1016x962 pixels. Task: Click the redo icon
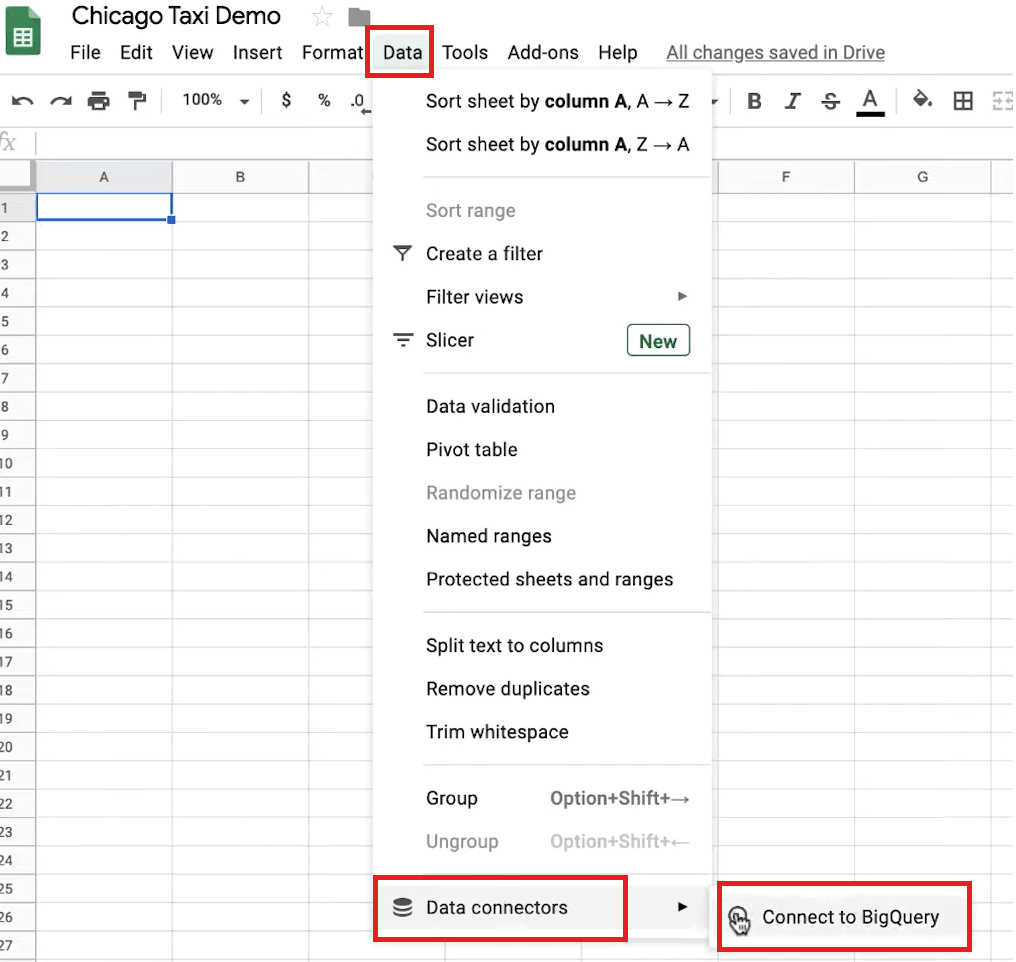pos(61,101)
